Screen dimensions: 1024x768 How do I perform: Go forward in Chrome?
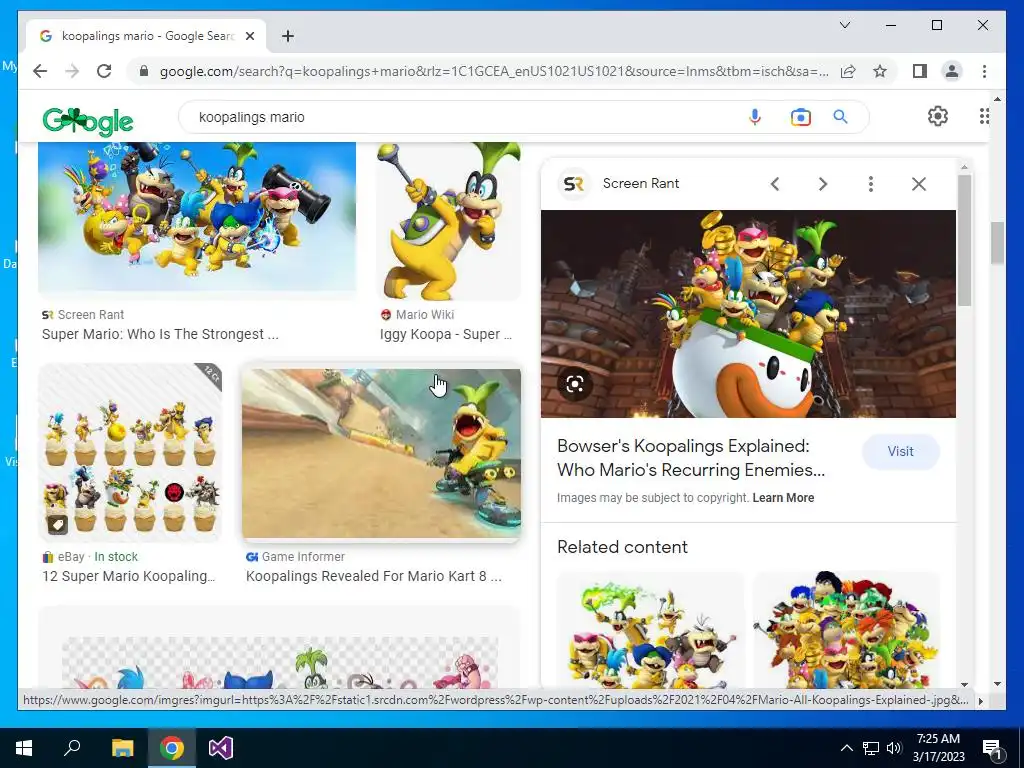pyautogui.click(x=72, y=71)
